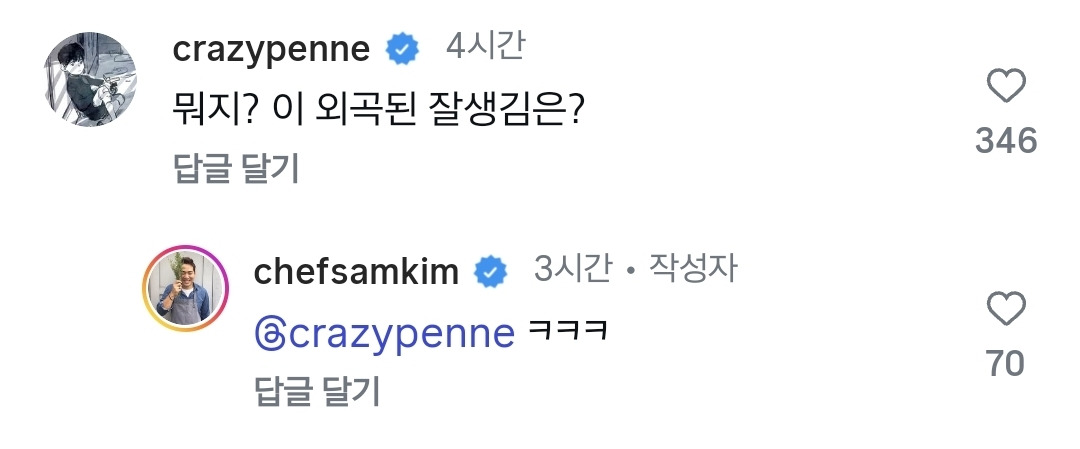Image resolution: width=1080 pixels, height=449 pixels.
Task: Click the 3시간 timestamp
Action: point(571,269)
